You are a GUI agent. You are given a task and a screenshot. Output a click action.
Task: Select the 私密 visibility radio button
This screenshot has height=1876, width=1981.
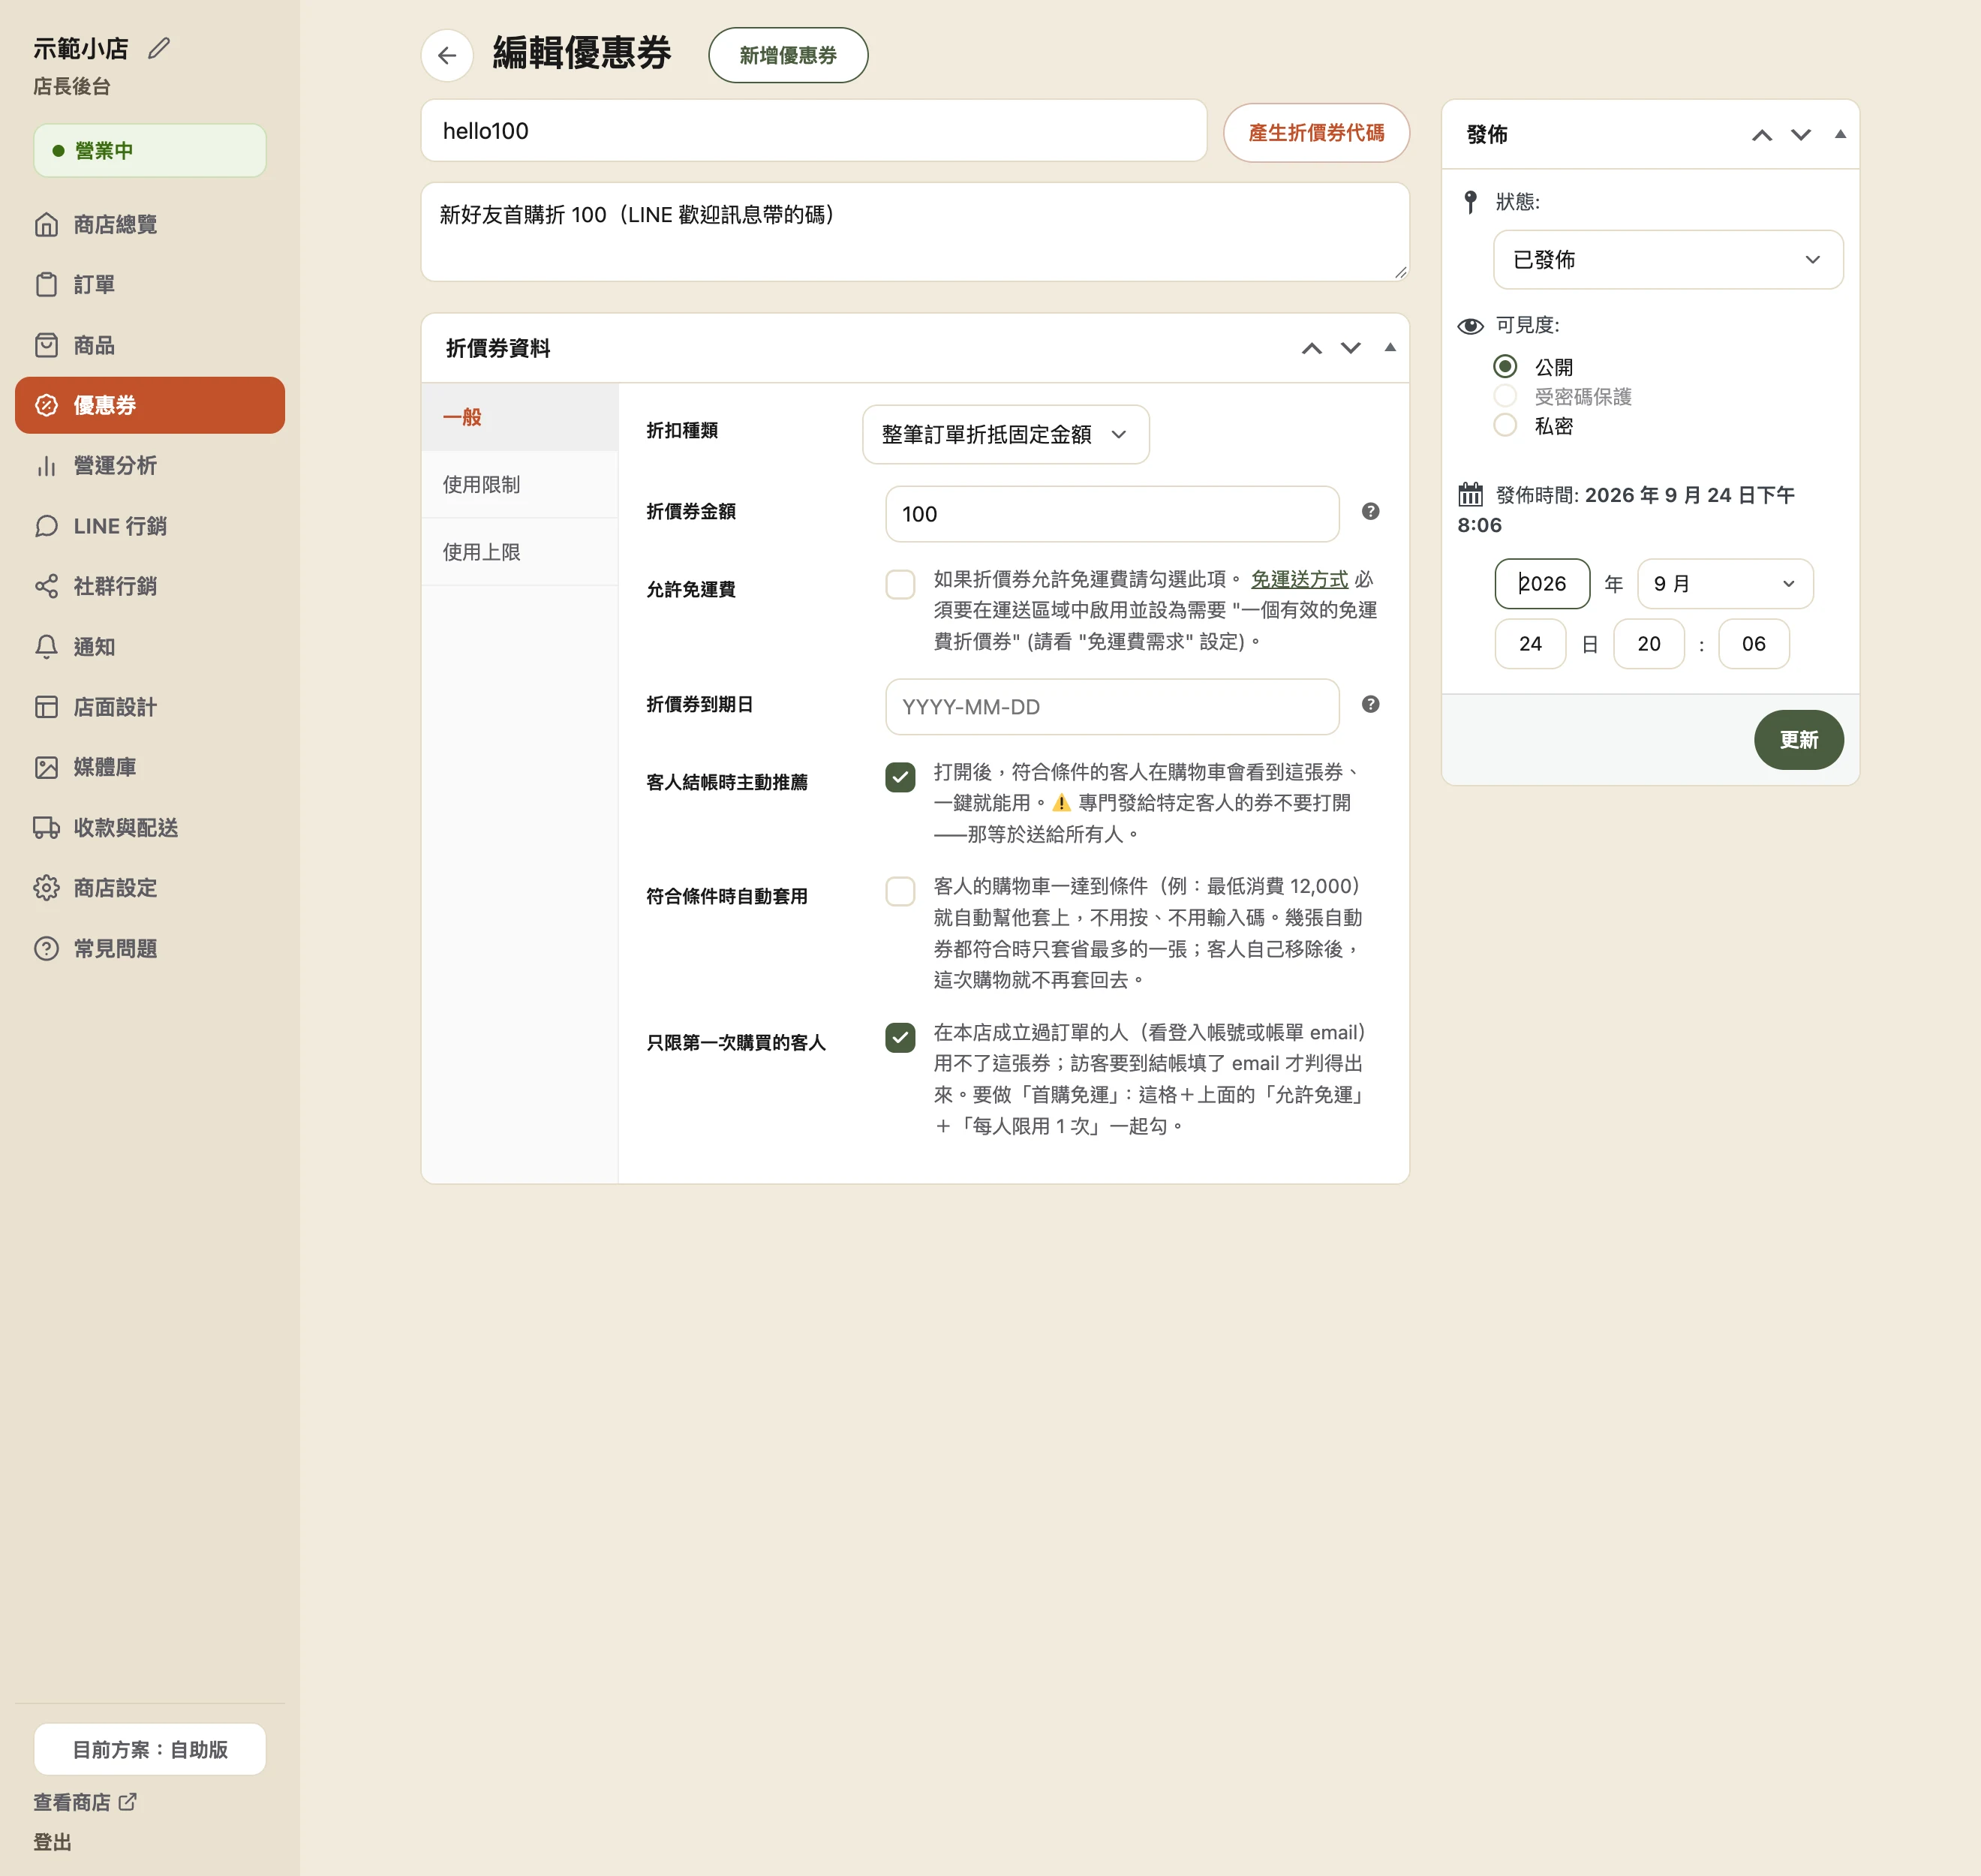tap(1505, 425)
